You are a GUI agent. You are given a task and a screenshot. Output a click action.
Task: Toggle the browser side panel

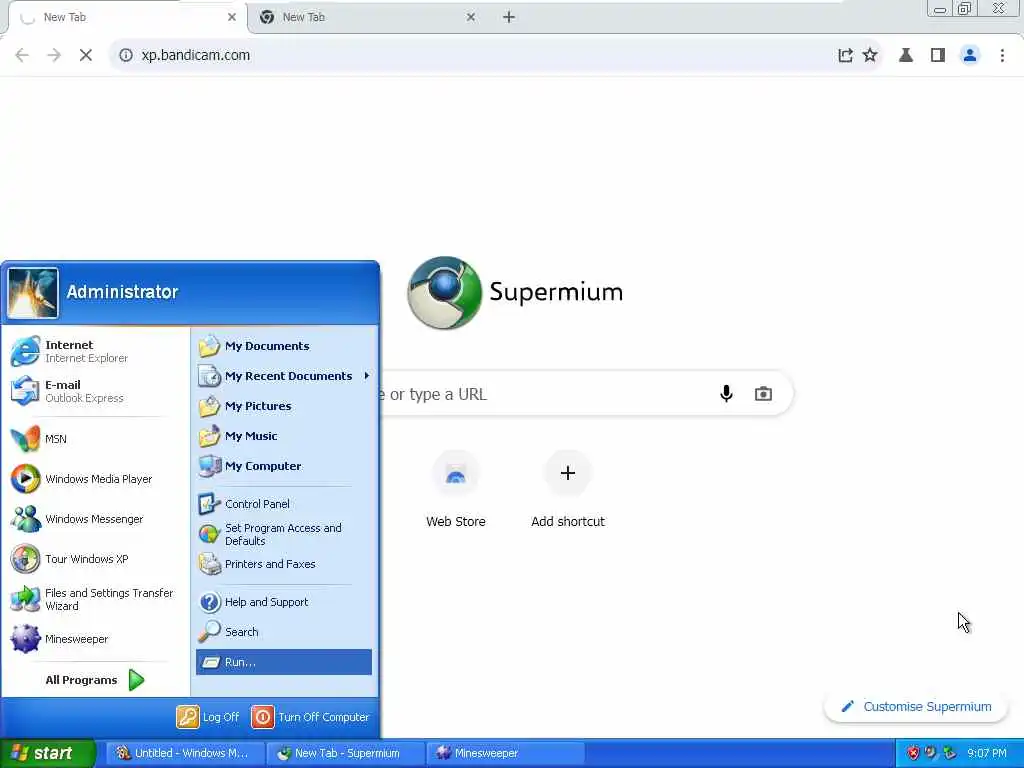[938, 56]
